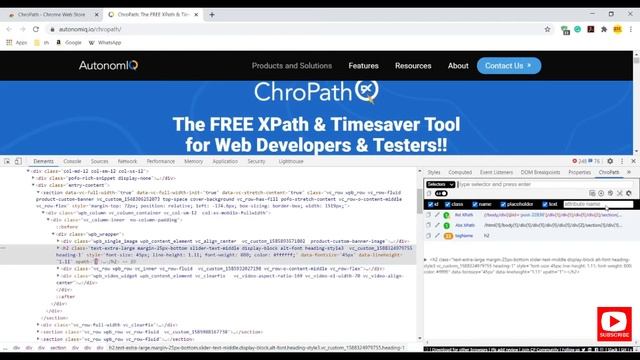Click the DevTools inspect element picker icon

(7, 161)
